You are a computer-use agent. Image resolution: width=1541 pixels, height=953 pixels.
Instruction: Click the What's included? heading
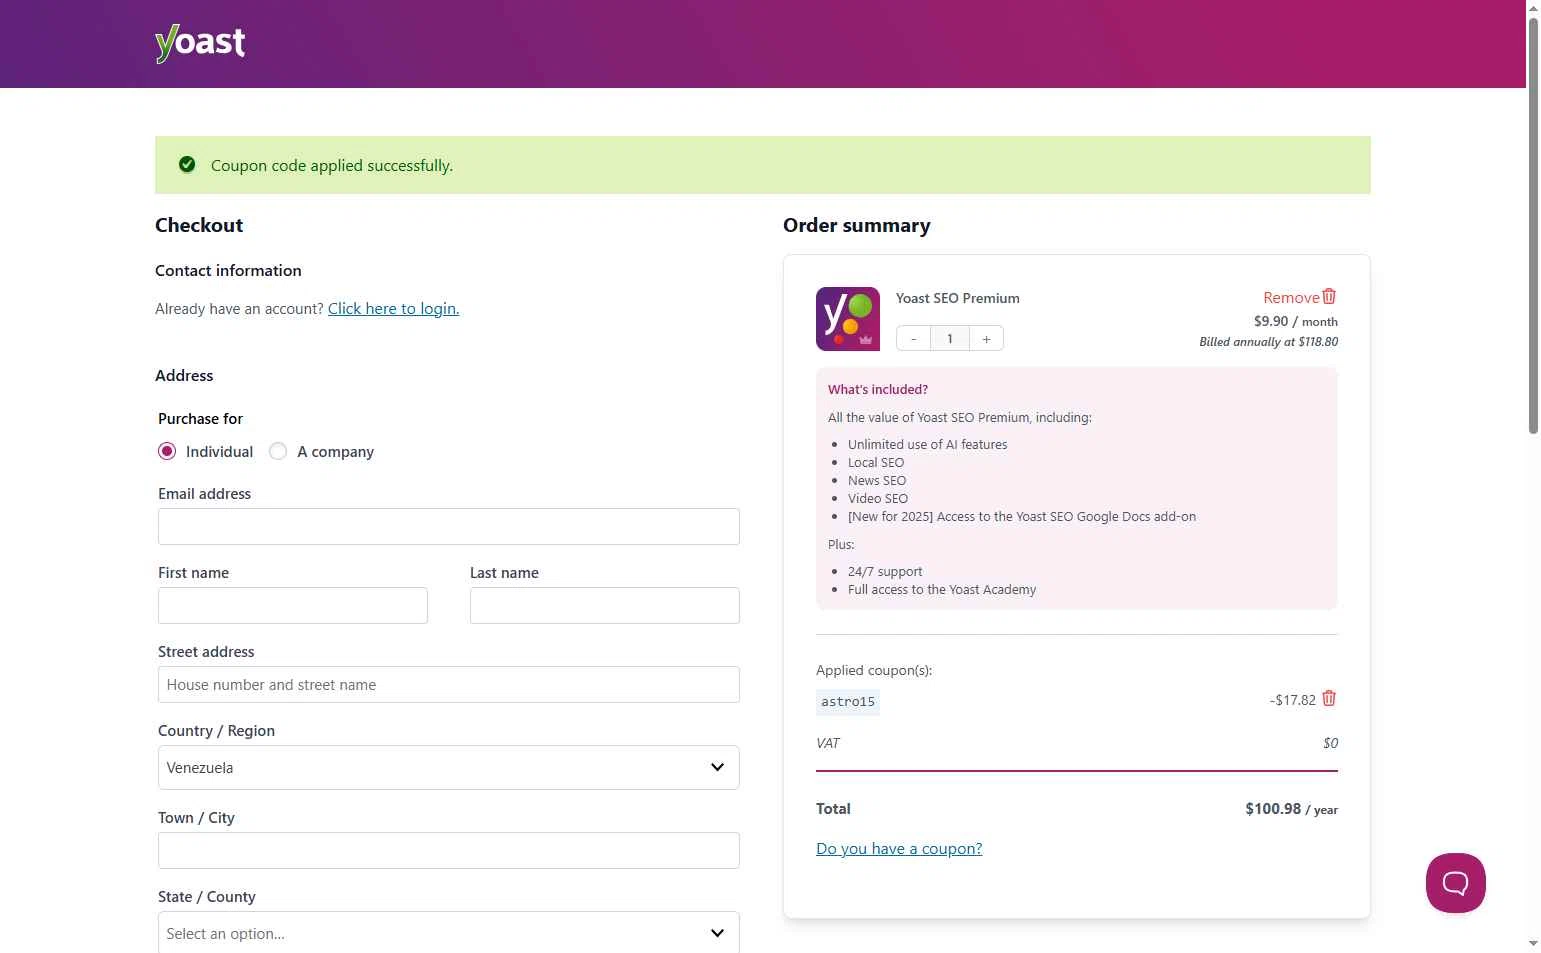click(878, 390)
